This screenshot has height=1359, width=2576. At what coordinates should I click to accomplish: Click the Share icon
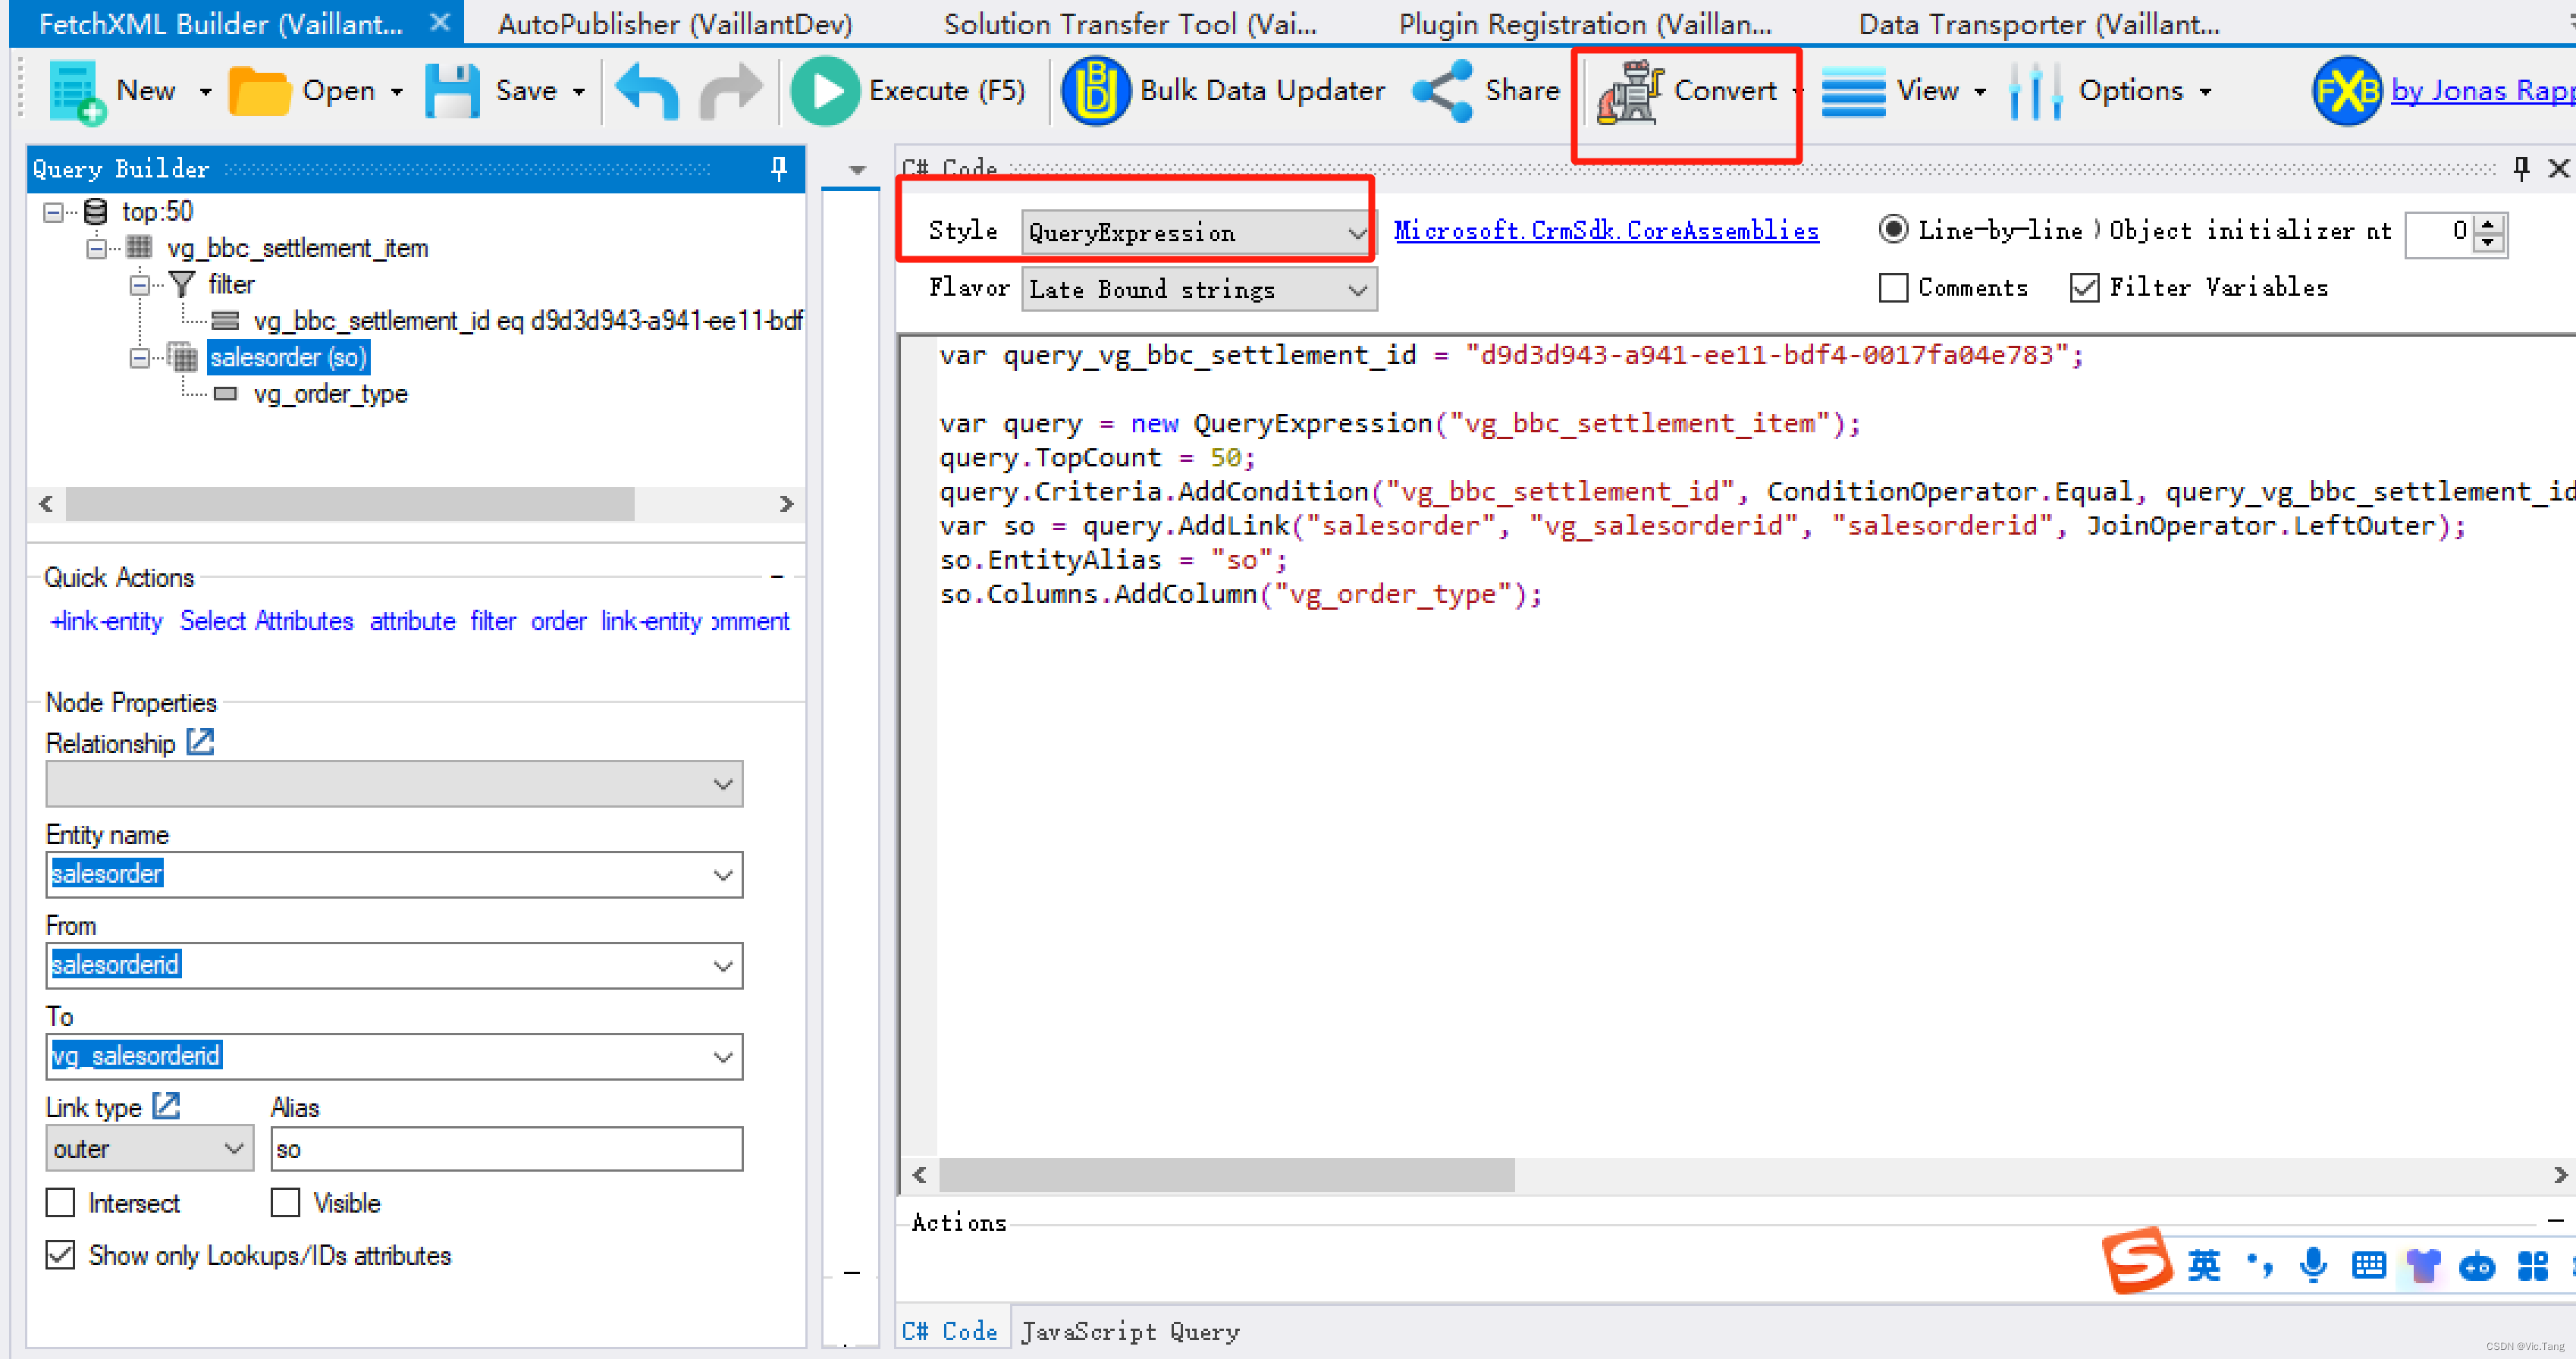(x=1443, y=91)
